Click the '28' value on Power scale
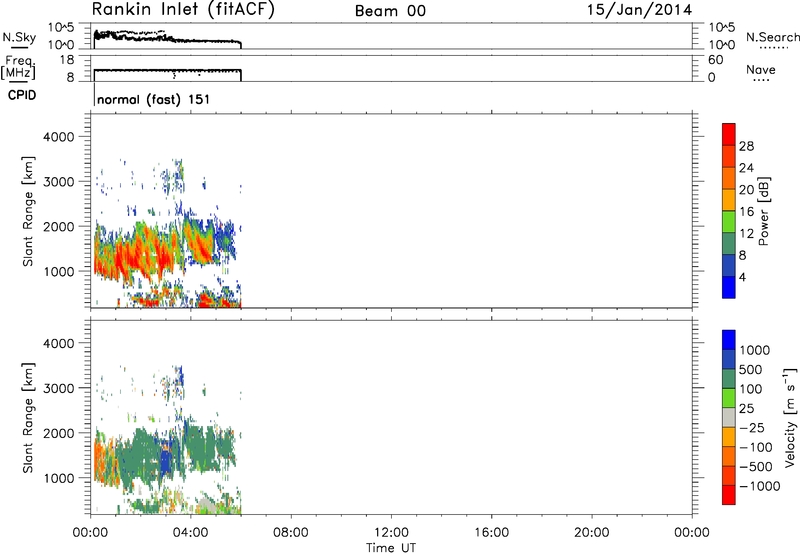The height and width of the screenshot is (554, 800). [x=746, y=146]
